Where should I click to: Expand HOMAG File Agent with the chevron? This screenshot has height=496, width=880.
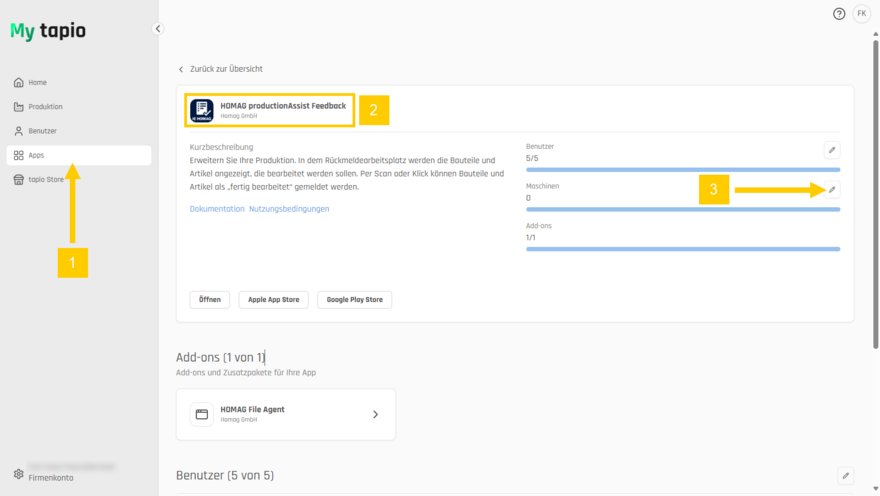[375, 415]
